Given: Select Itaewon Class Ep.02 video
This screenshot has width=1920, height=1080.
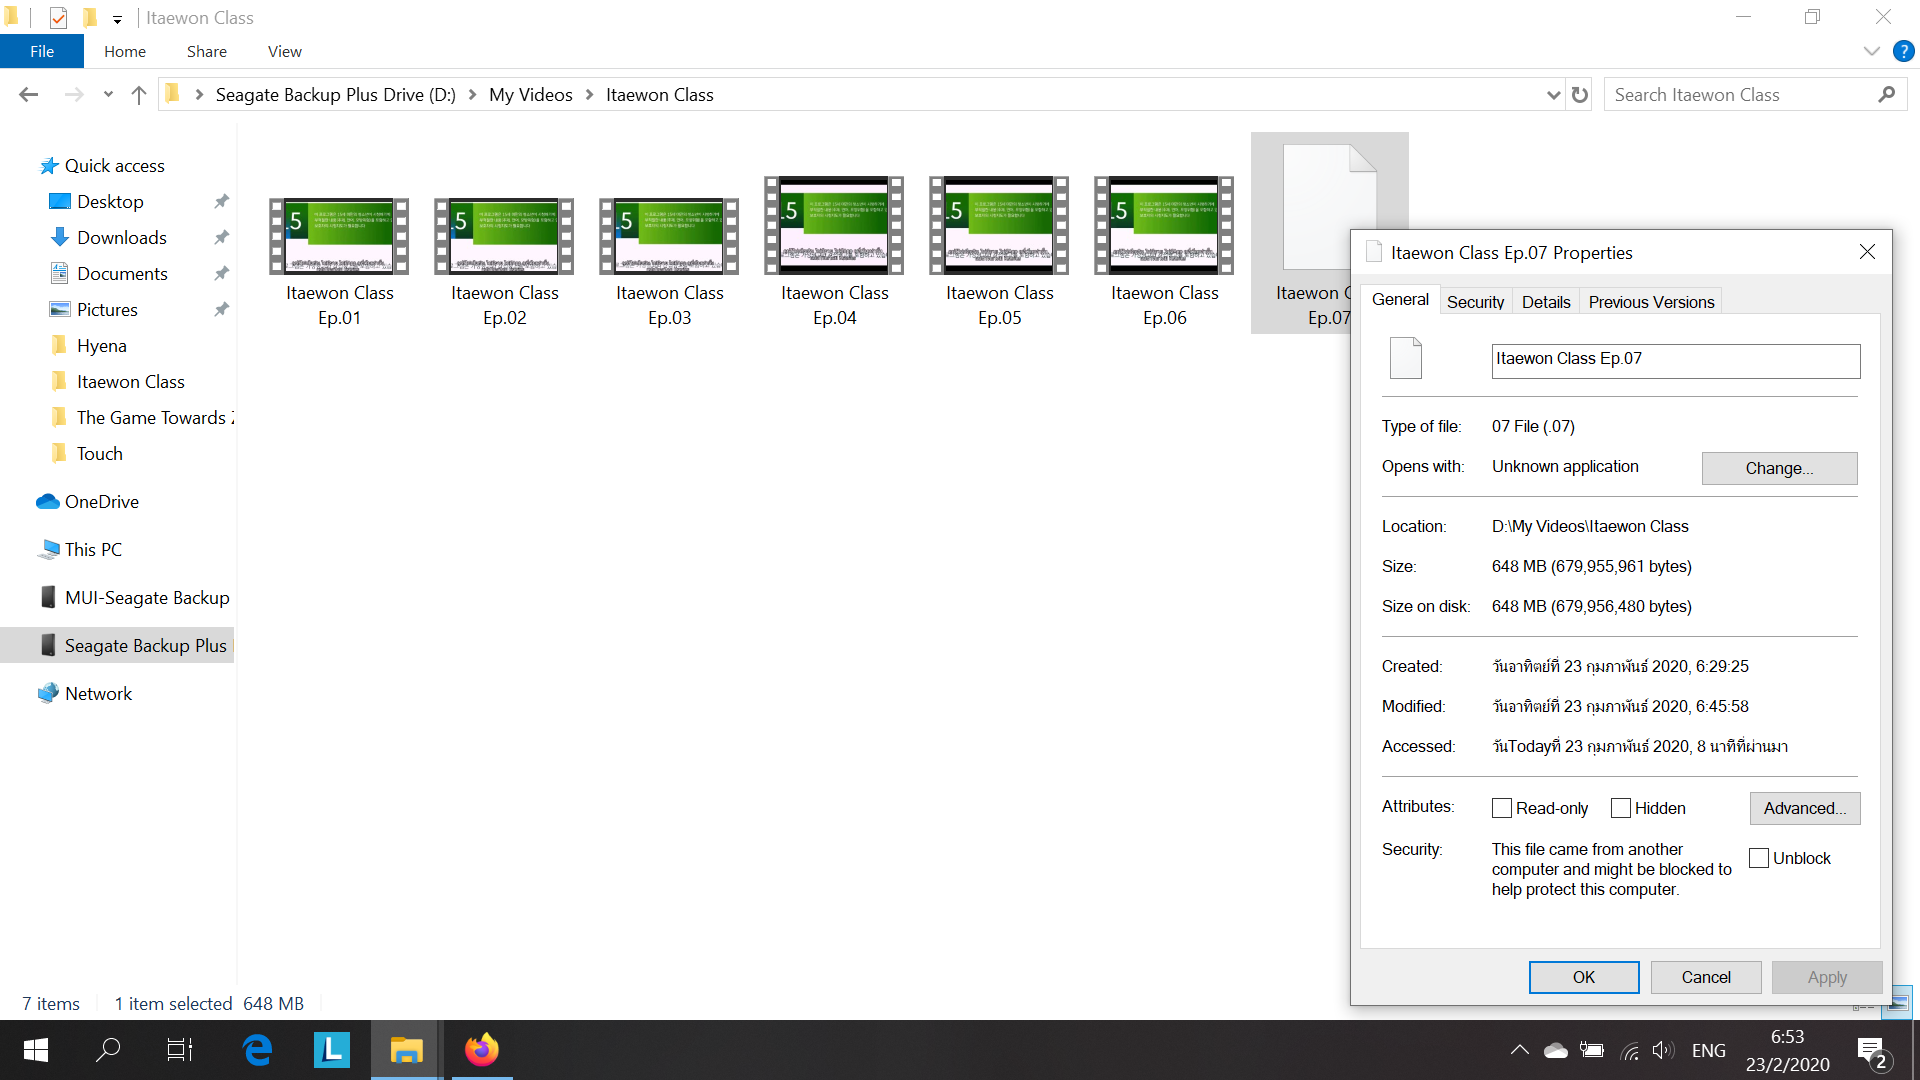Looking at the screenshot, I should (x=505, y=262).
